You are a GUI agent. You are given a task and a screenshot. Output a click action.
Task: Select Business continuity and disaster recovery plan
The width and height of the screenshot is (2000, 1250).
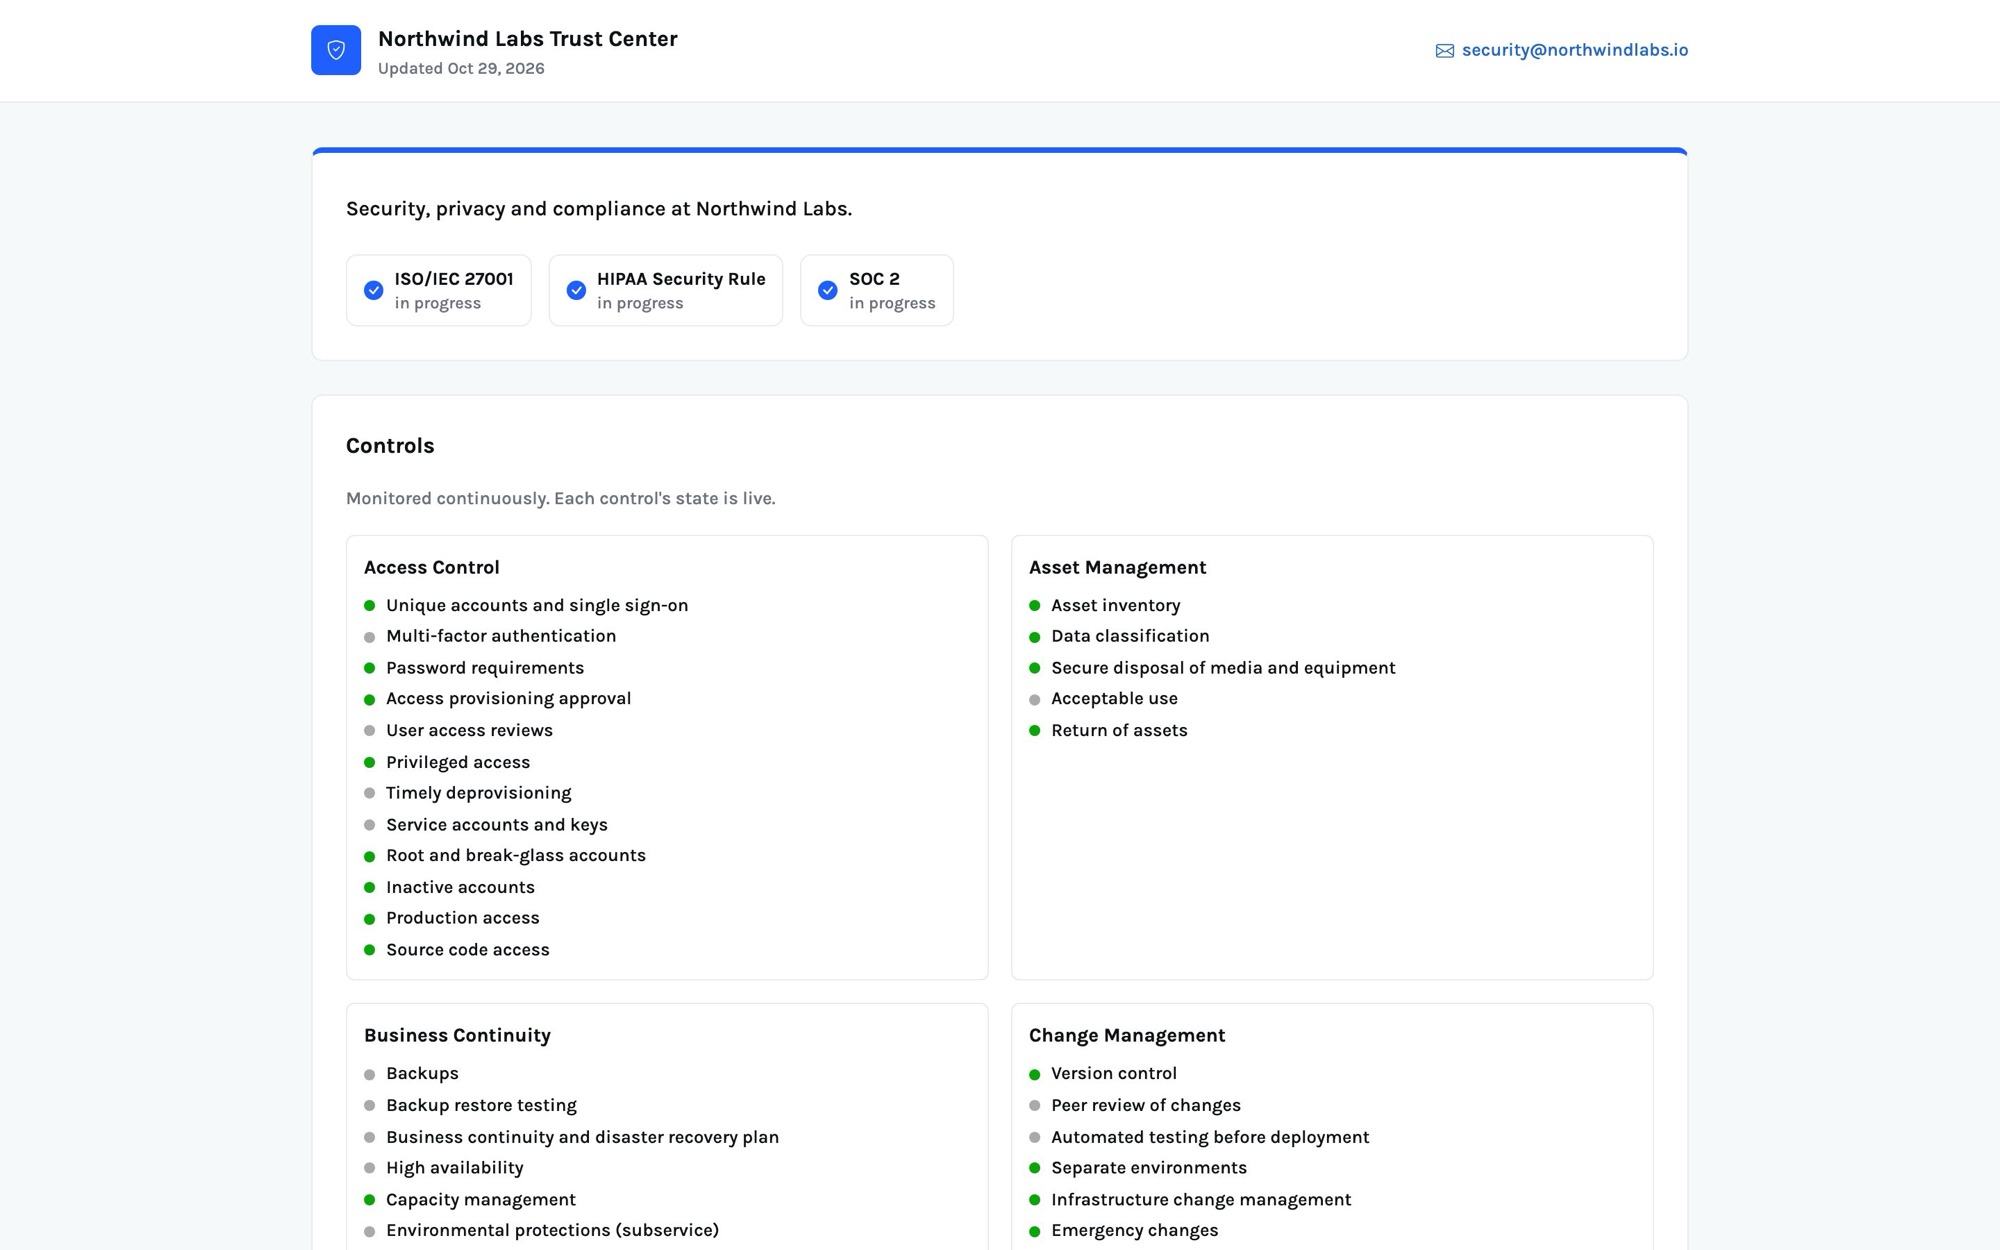coord(582,1137)
